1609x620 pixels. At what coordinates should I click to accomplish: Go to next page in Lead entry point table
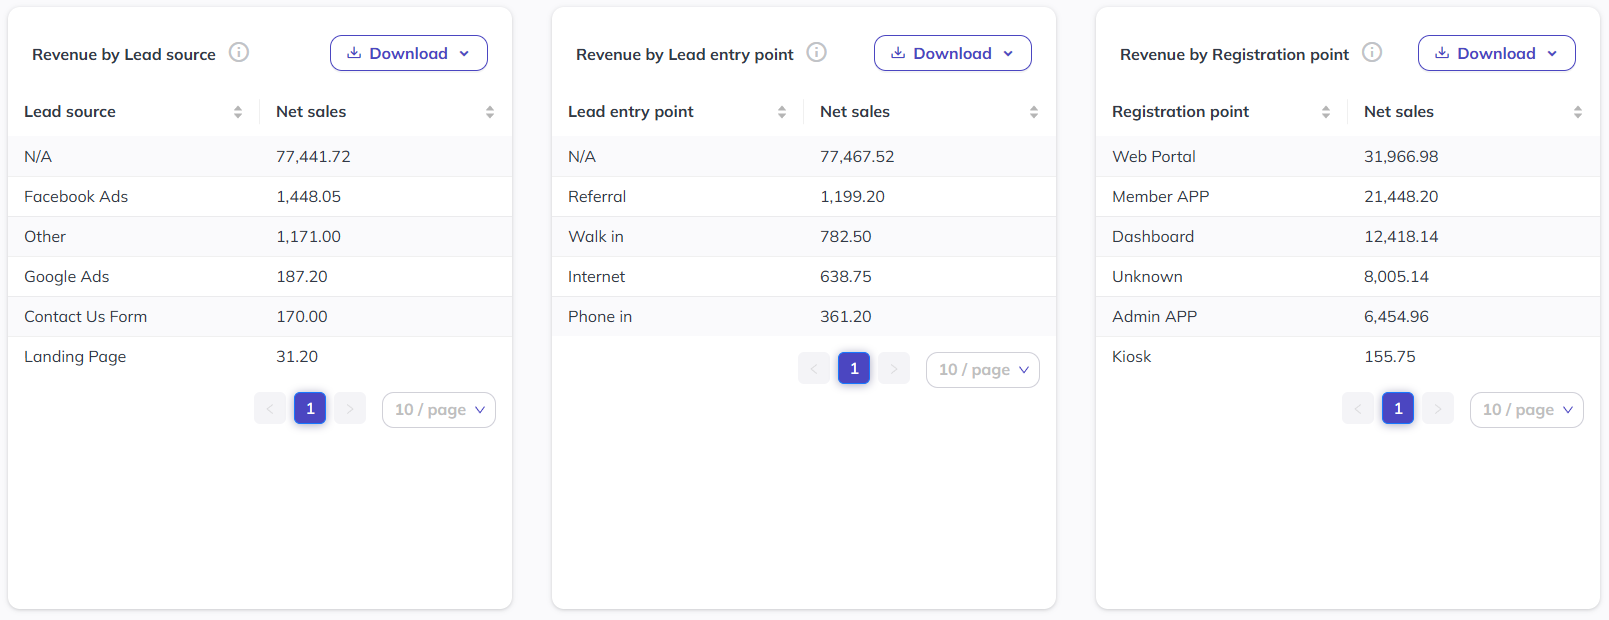tap(894, 368)
